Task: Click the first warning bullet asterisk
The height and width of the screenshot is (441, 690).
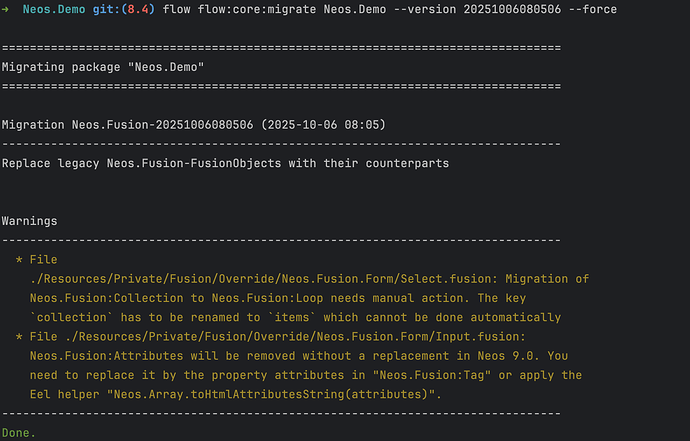Action: [20, 259]
